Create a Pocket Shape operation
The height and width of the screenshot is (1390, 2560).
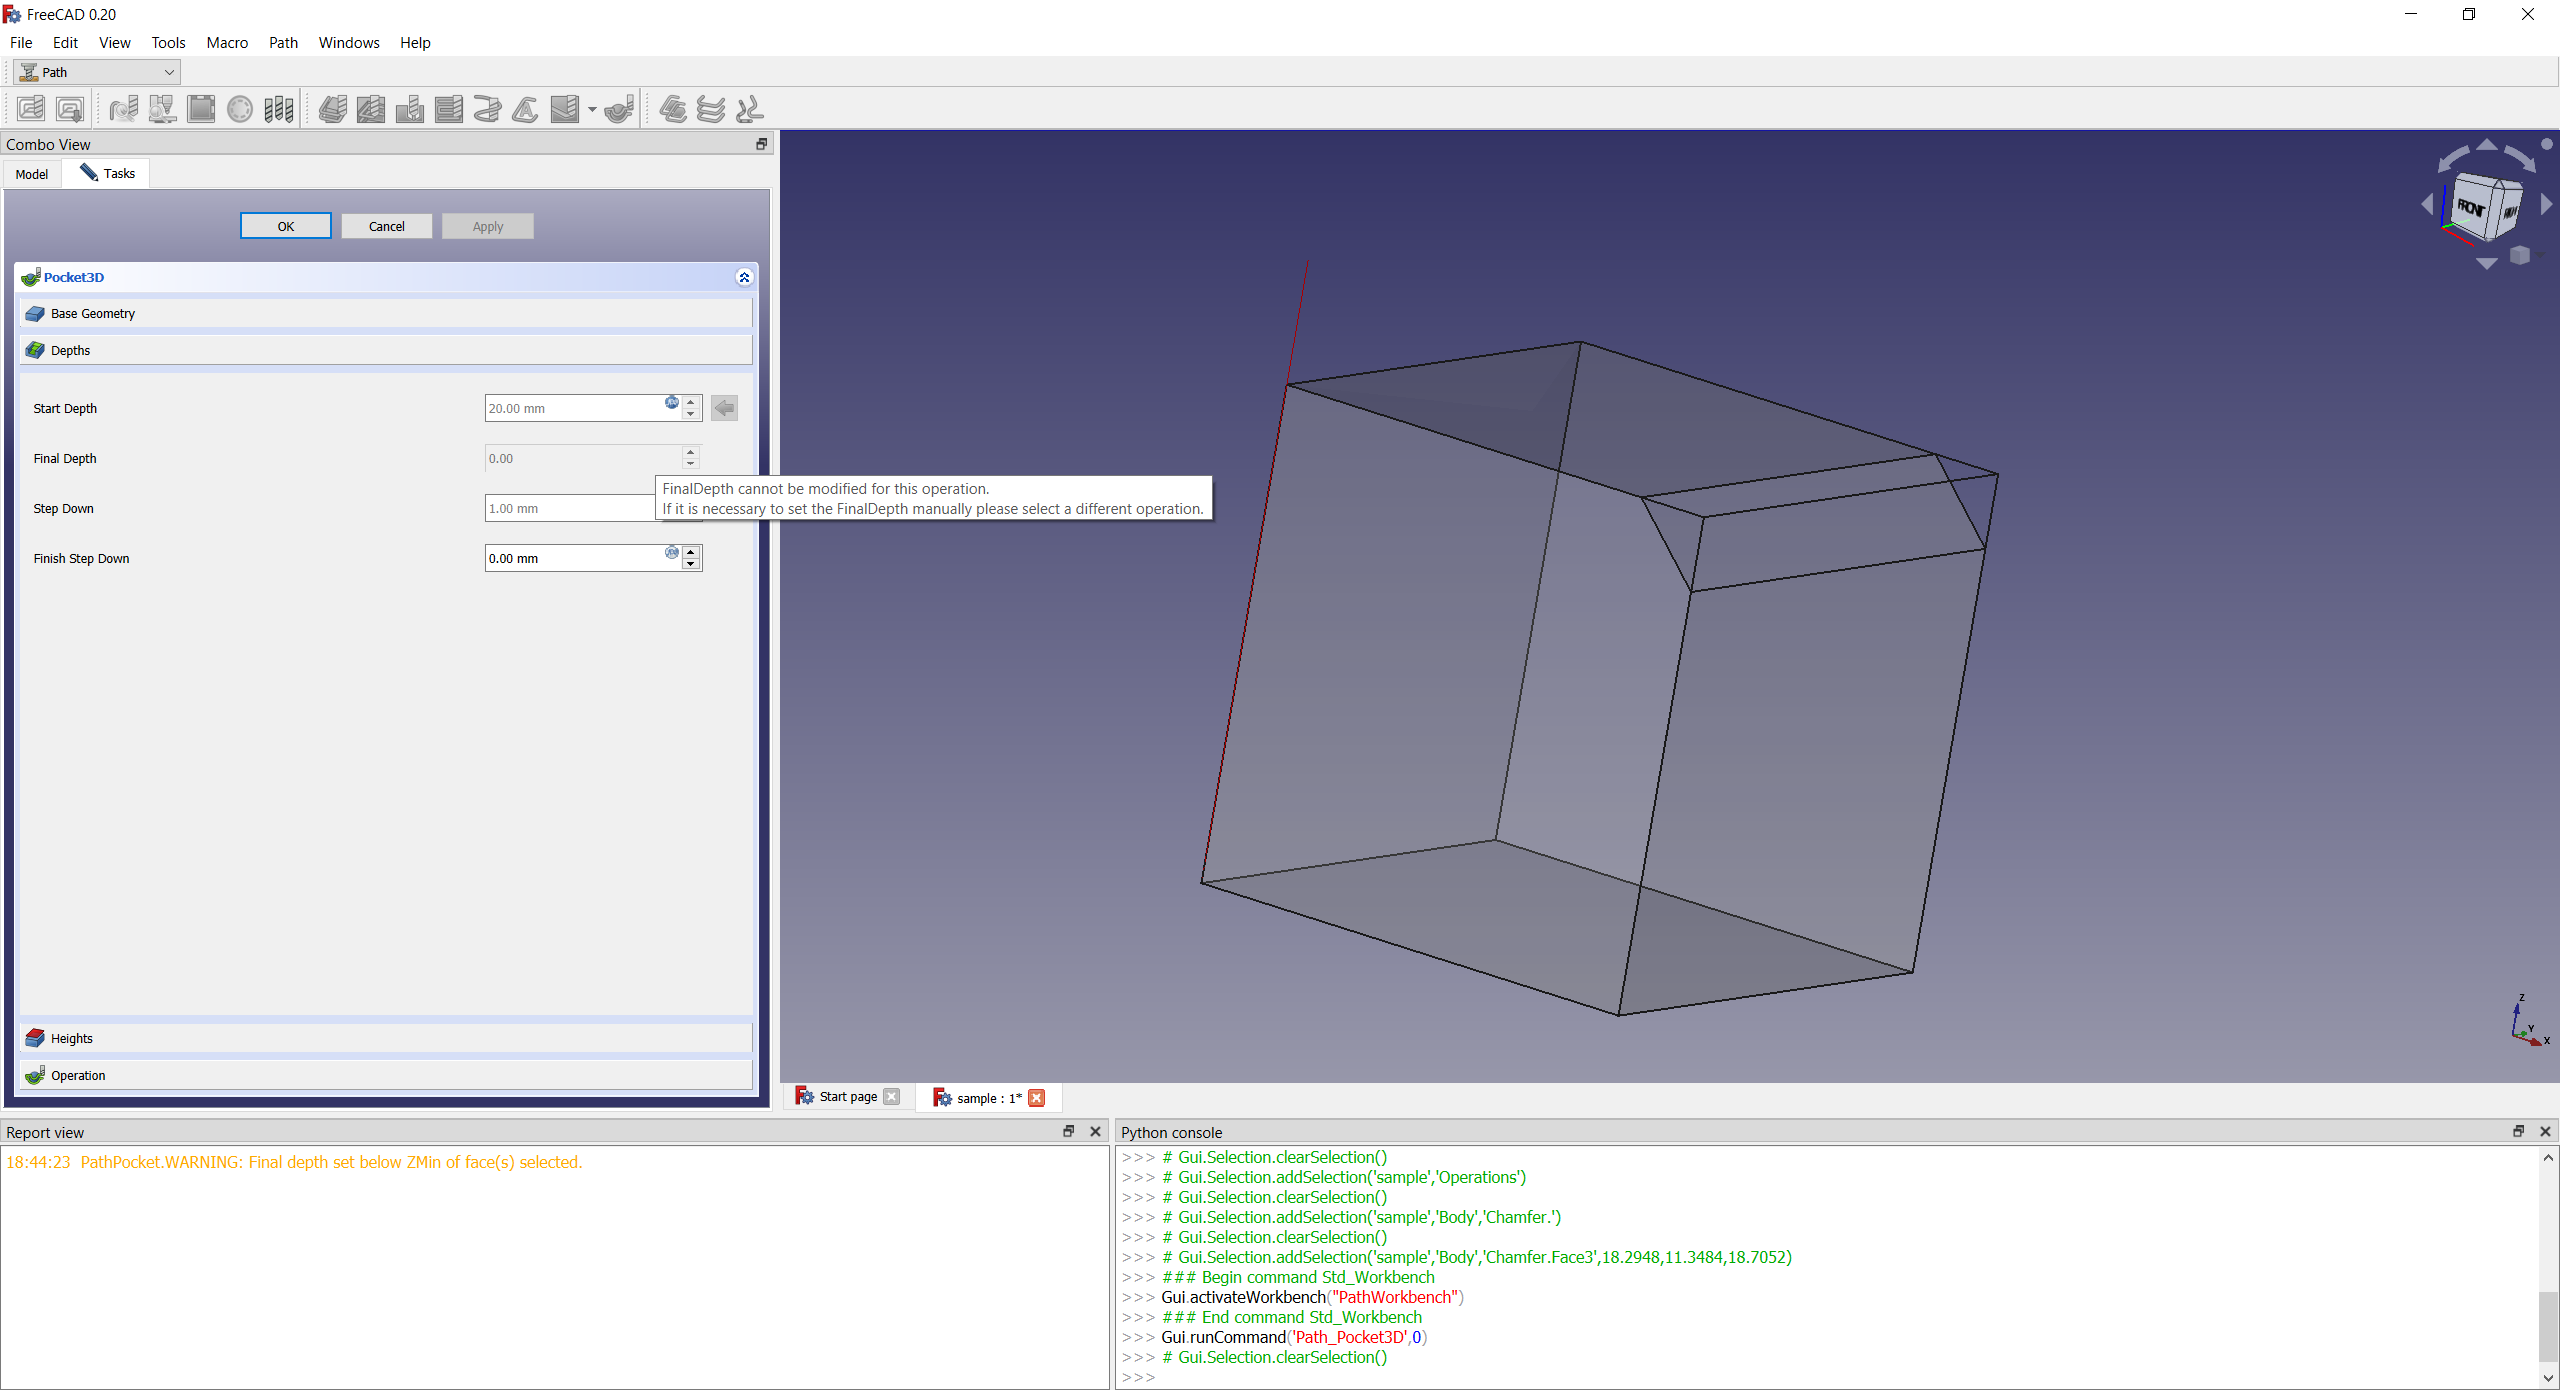[370, 108]
